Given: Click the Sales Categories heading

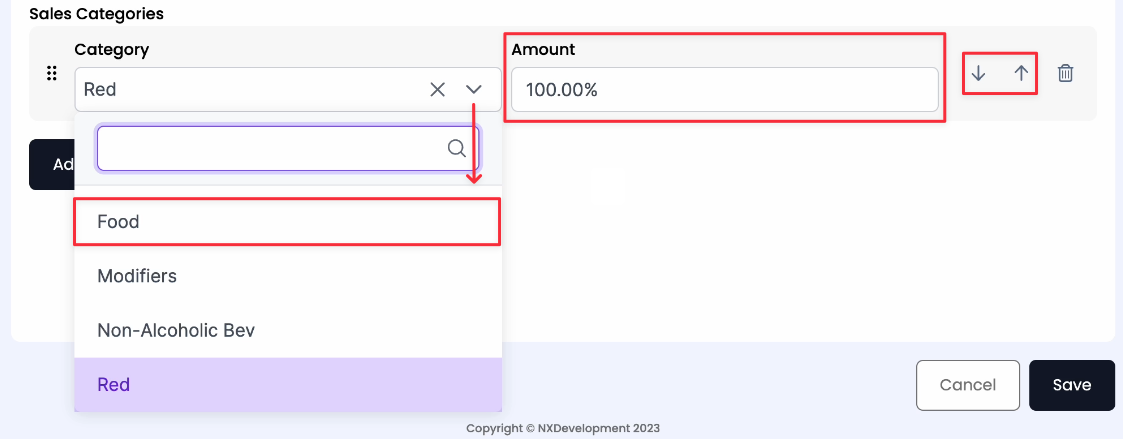Looking at the screenshot, I should click(x=96, y=14).
